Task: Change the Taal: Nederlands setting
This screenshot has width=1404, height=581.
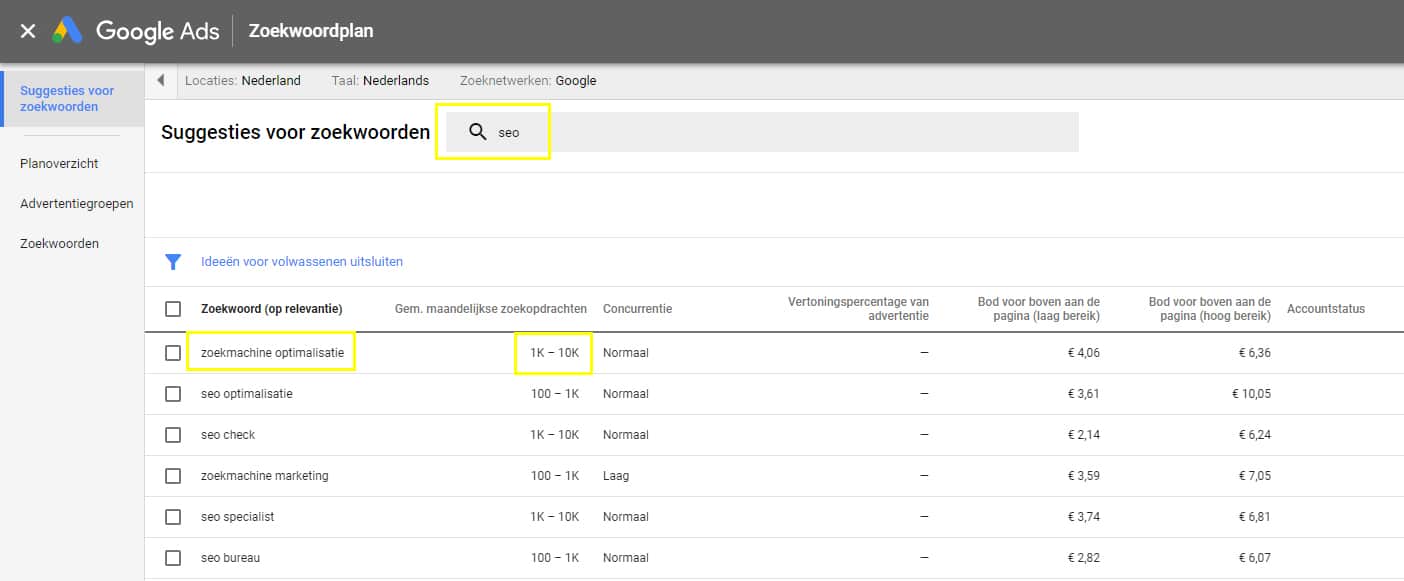Action: pyautogui.click(x=380, y=81)
